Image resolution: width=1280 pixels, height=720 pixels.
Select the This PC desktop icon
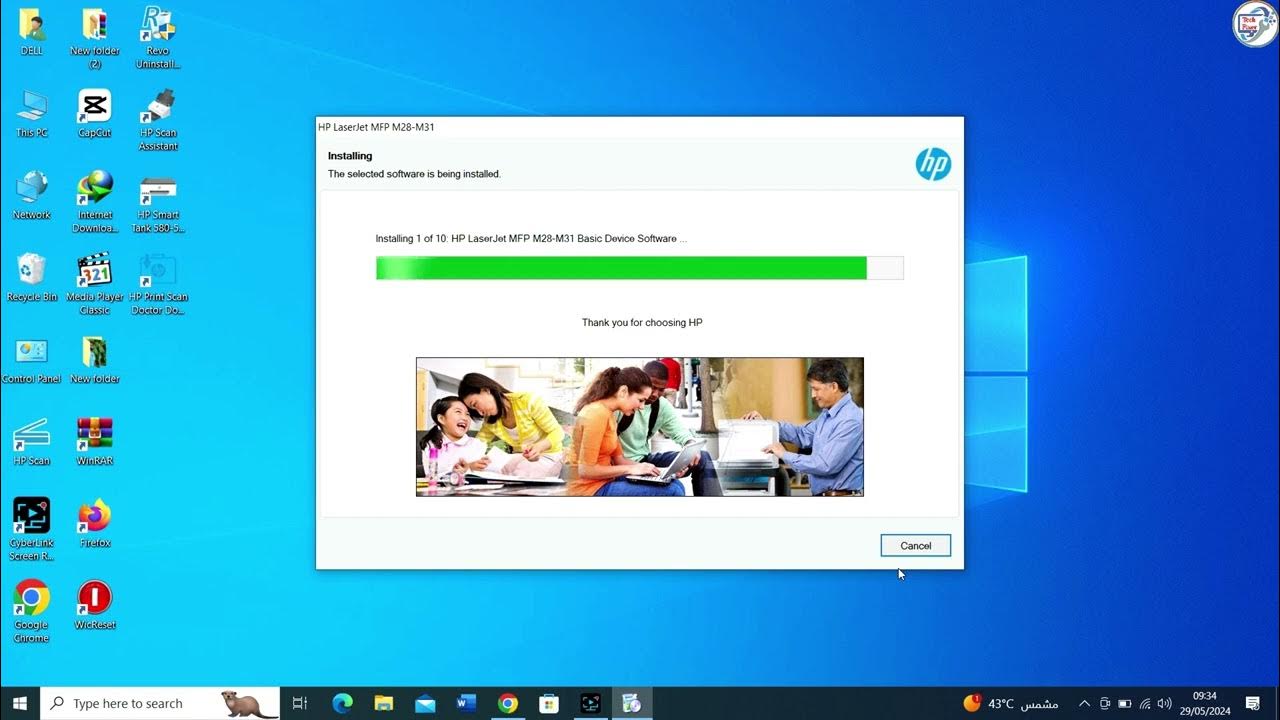coord(32,113)
